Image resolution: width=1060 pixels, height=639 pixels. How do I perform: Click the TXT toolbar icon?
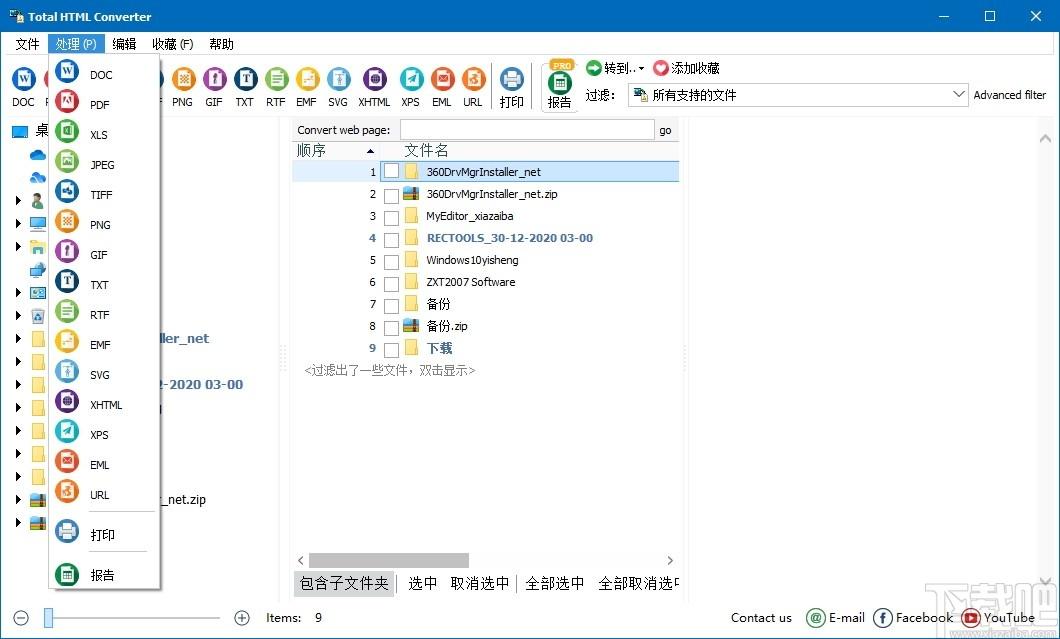pos(245,88)
